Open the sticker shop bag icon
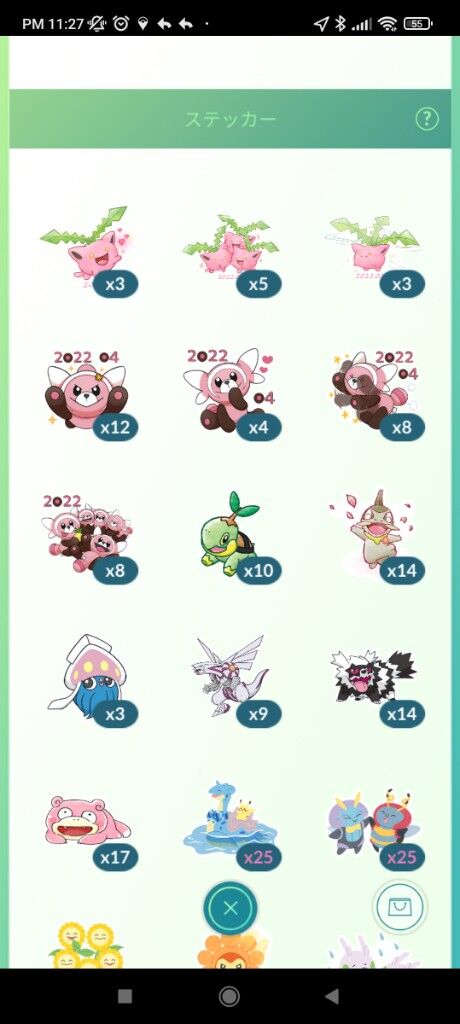460x1024 pixels. pyautogui.click(x=399, y=906)
